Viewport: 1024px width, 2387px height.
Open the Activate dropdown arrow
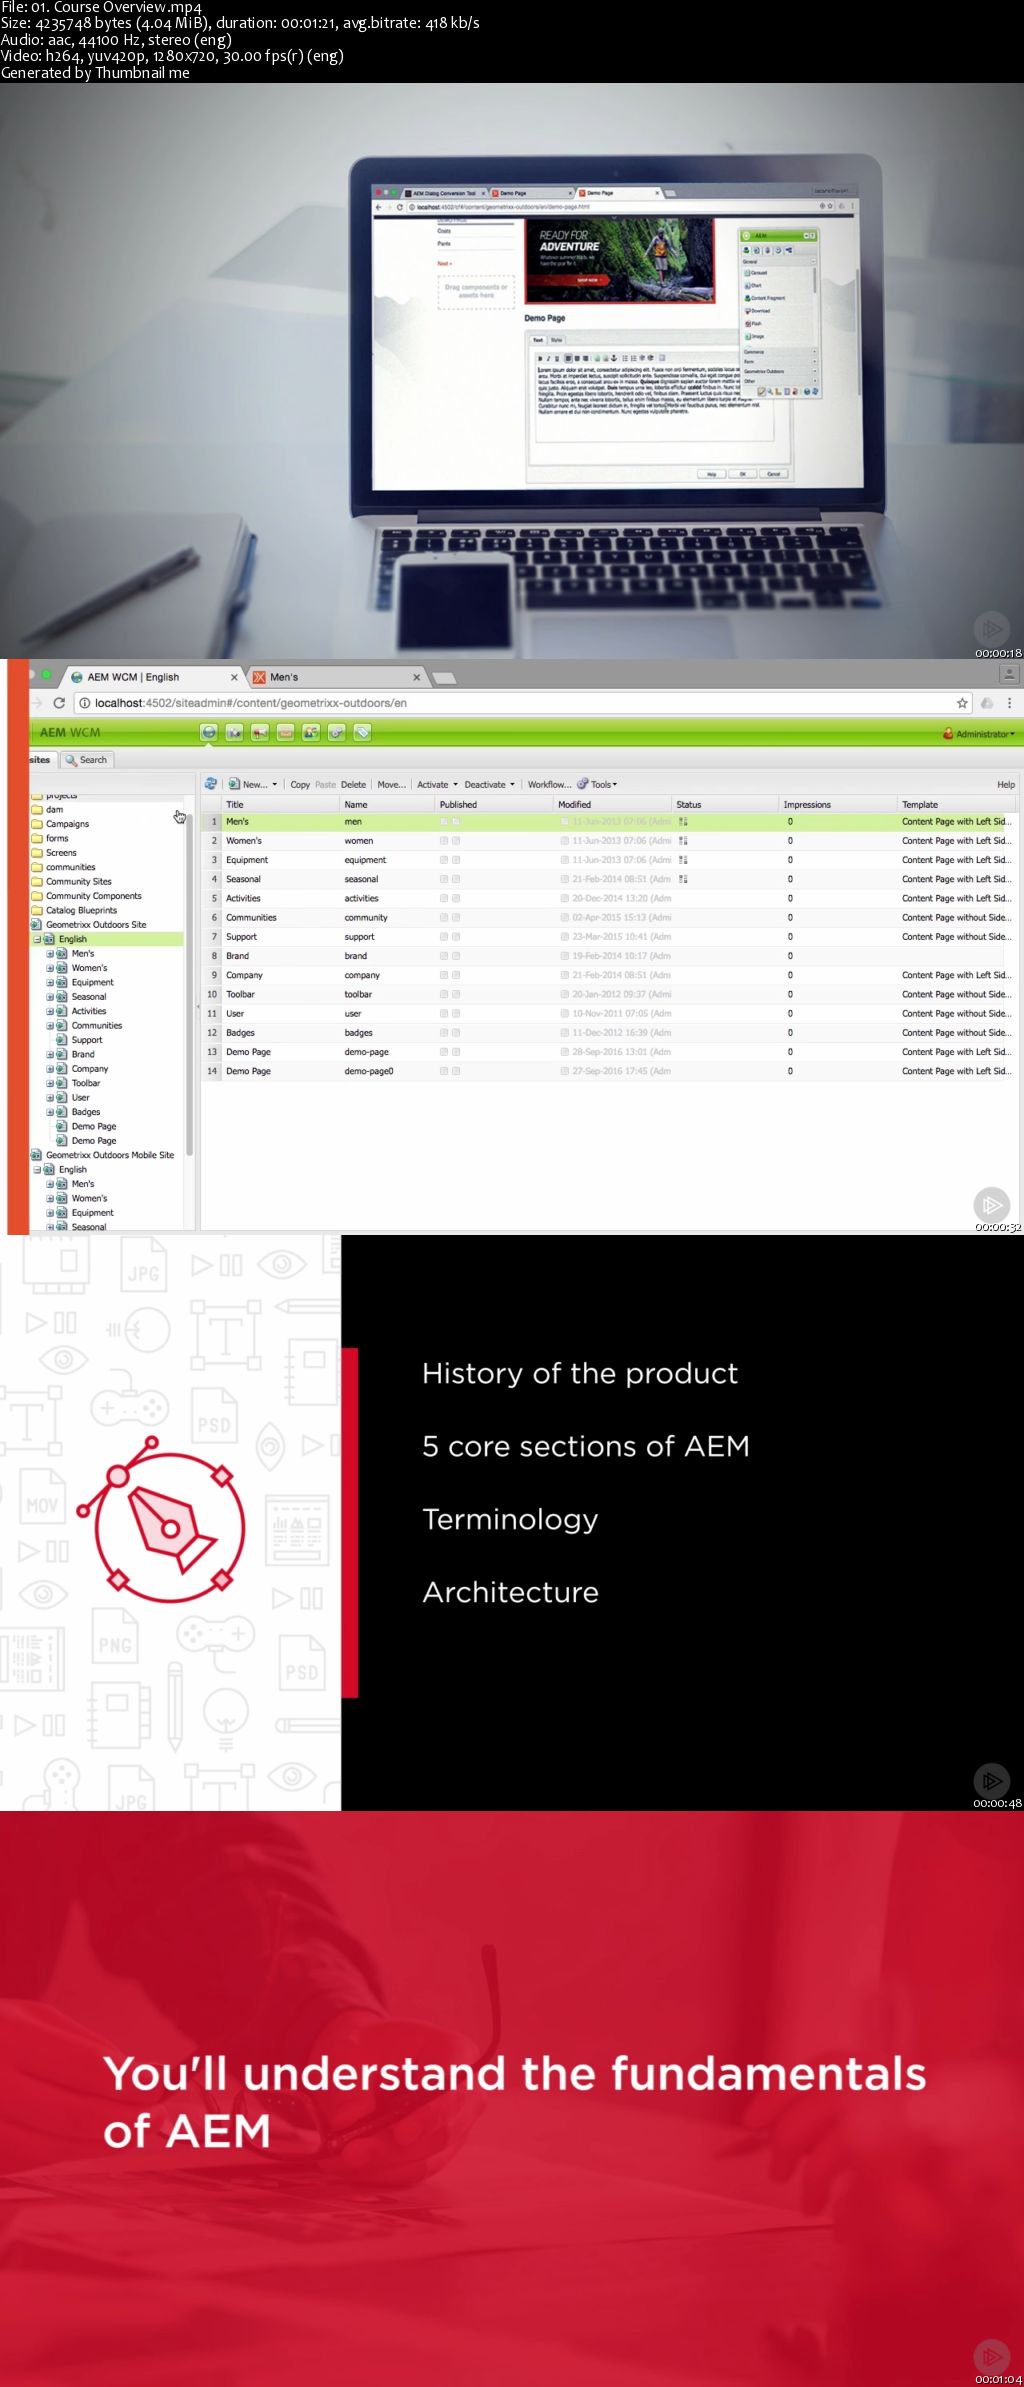point(455,785)
